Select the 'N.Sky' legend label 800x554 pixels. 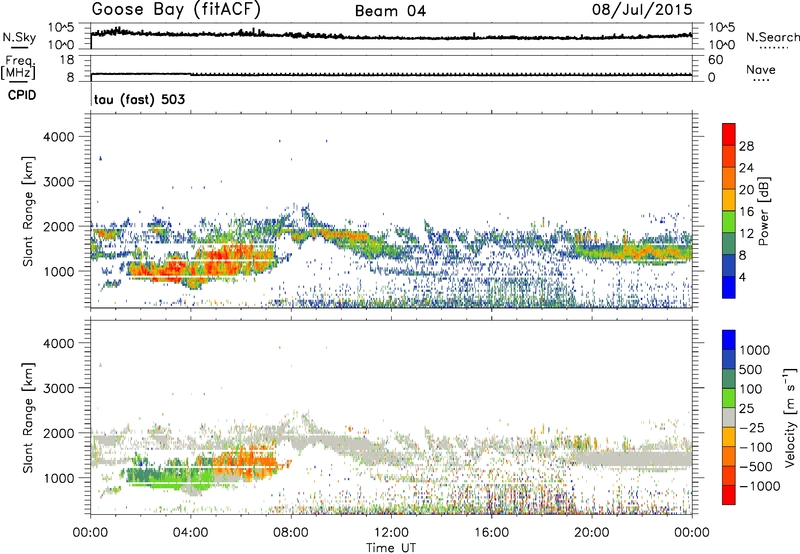(x=19, y=37)
